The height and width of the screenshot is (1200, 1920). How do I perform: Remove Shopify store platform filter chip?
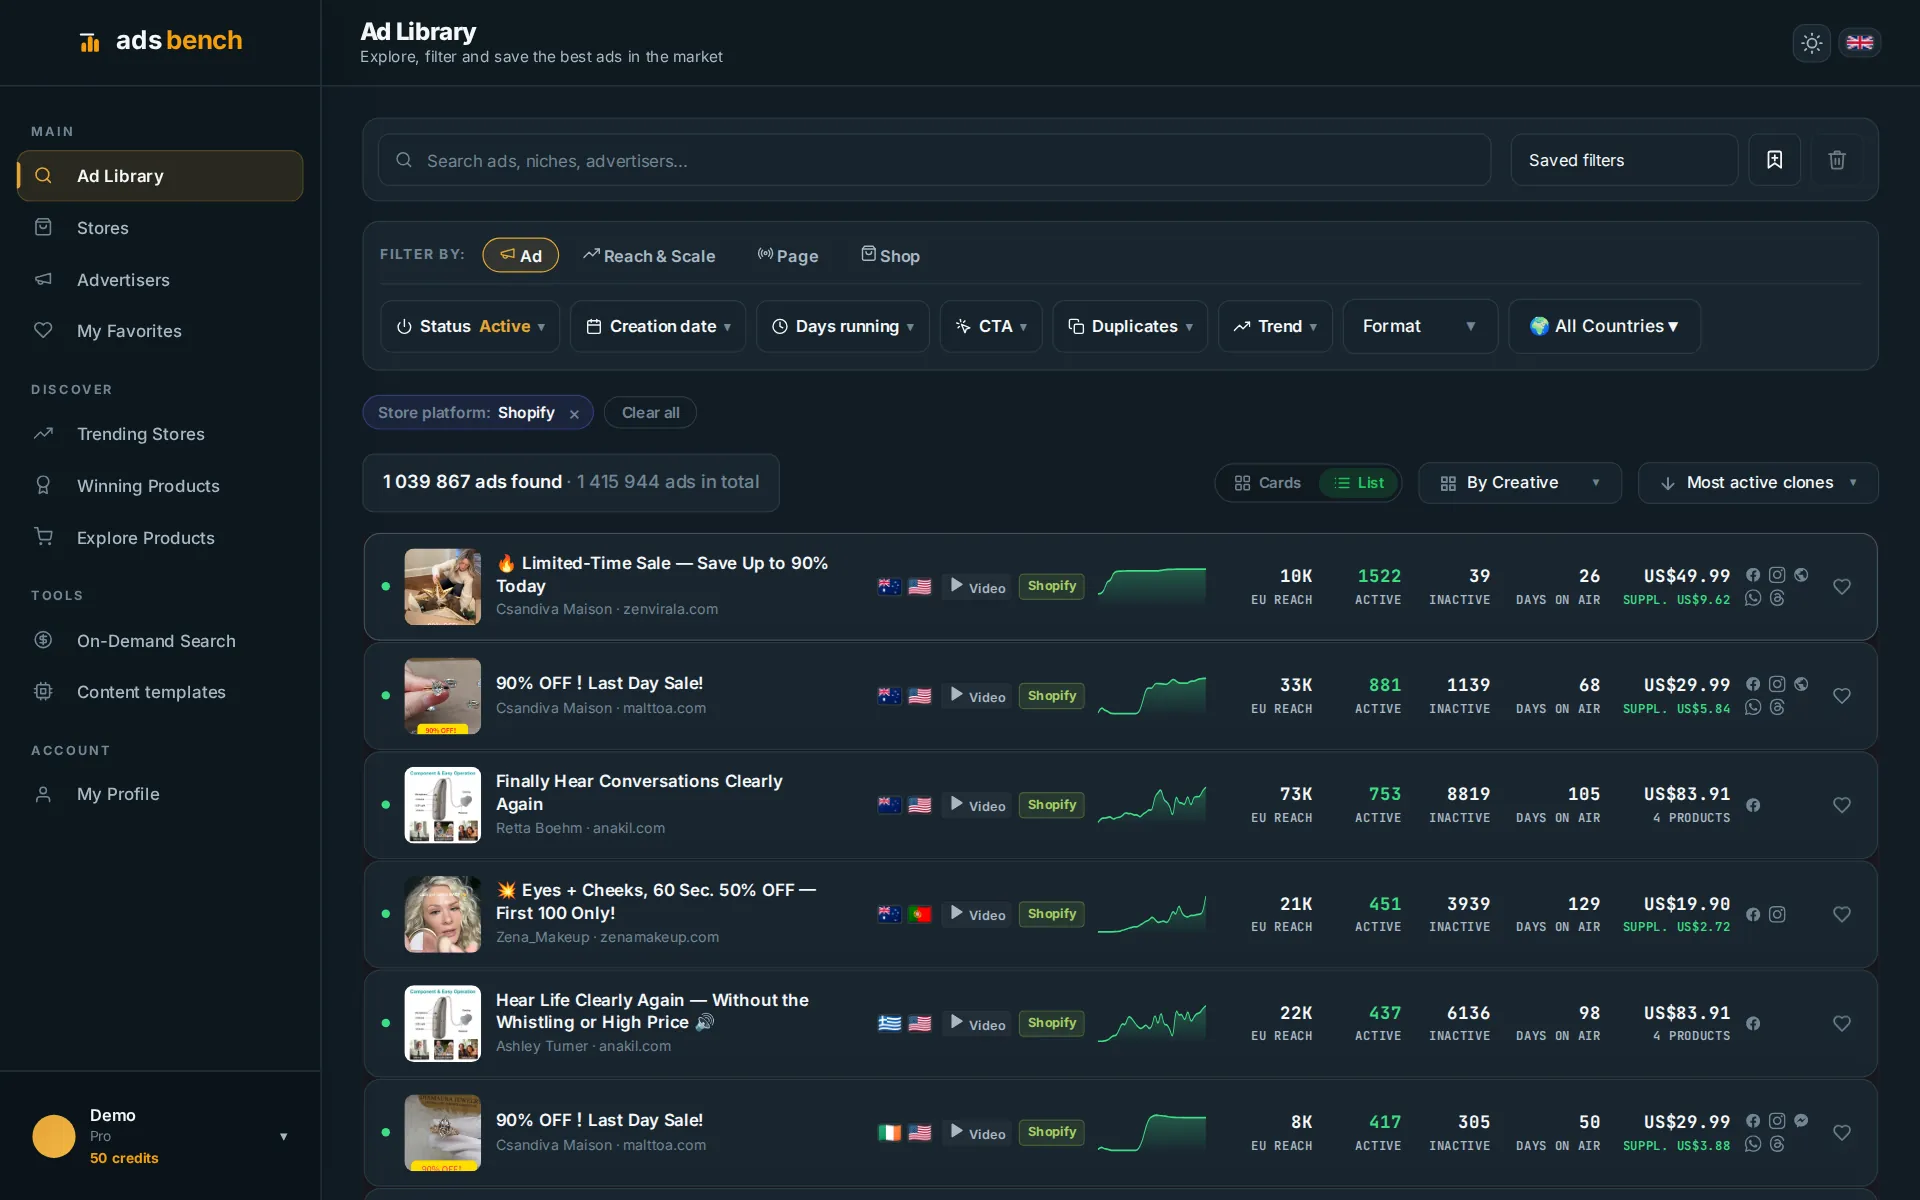coord(574,414)
